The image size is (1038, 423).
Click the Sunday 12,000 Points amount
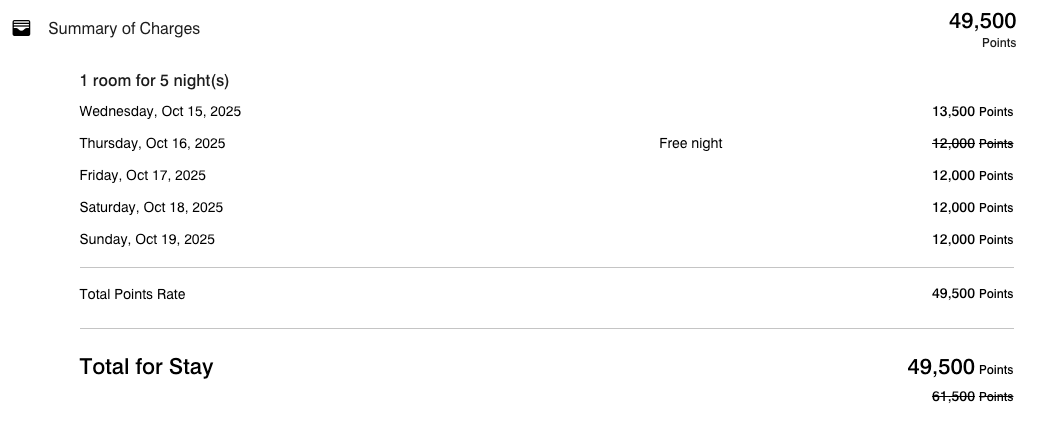[x=972, y=240]
